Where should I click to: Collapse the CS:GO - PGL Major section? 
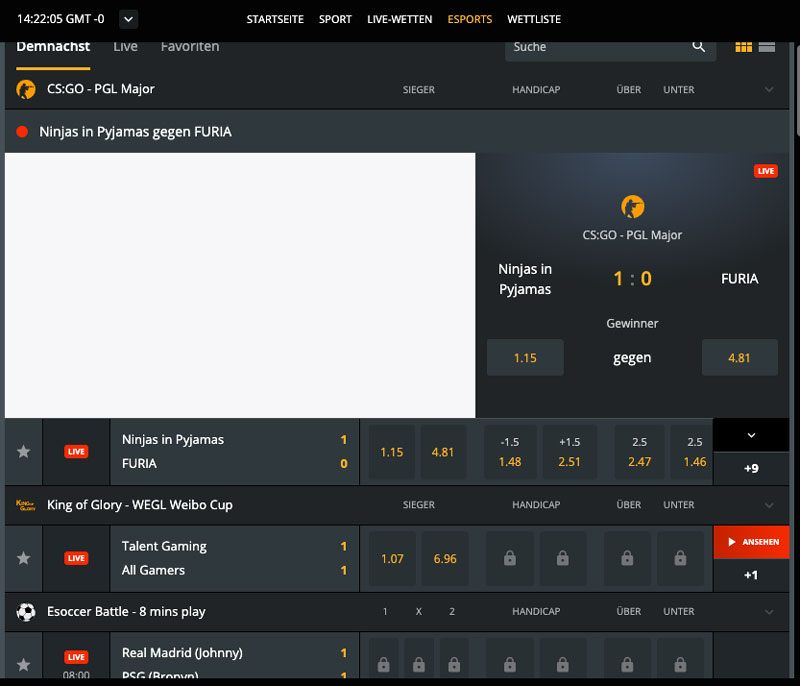[769, 90]
